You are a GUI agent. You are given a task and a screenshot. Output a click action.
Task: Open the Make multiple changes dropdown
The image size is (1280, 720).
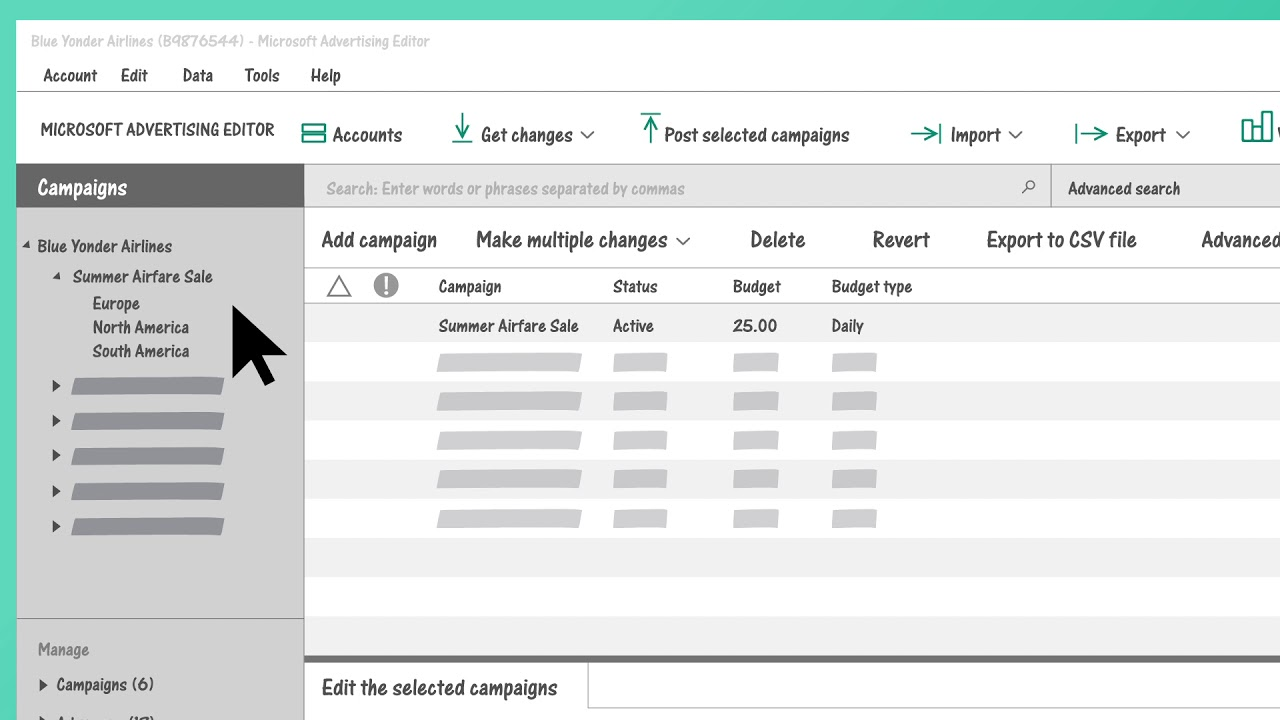click(x=583, y=240)
